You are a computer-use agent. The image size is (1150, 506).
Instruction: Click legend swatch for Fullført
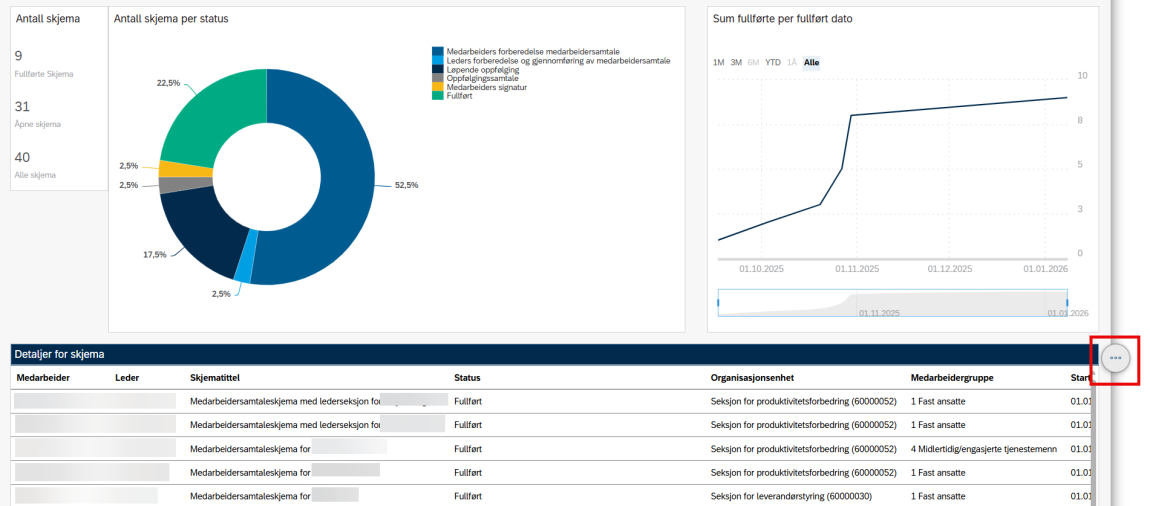tap(438, 96)
